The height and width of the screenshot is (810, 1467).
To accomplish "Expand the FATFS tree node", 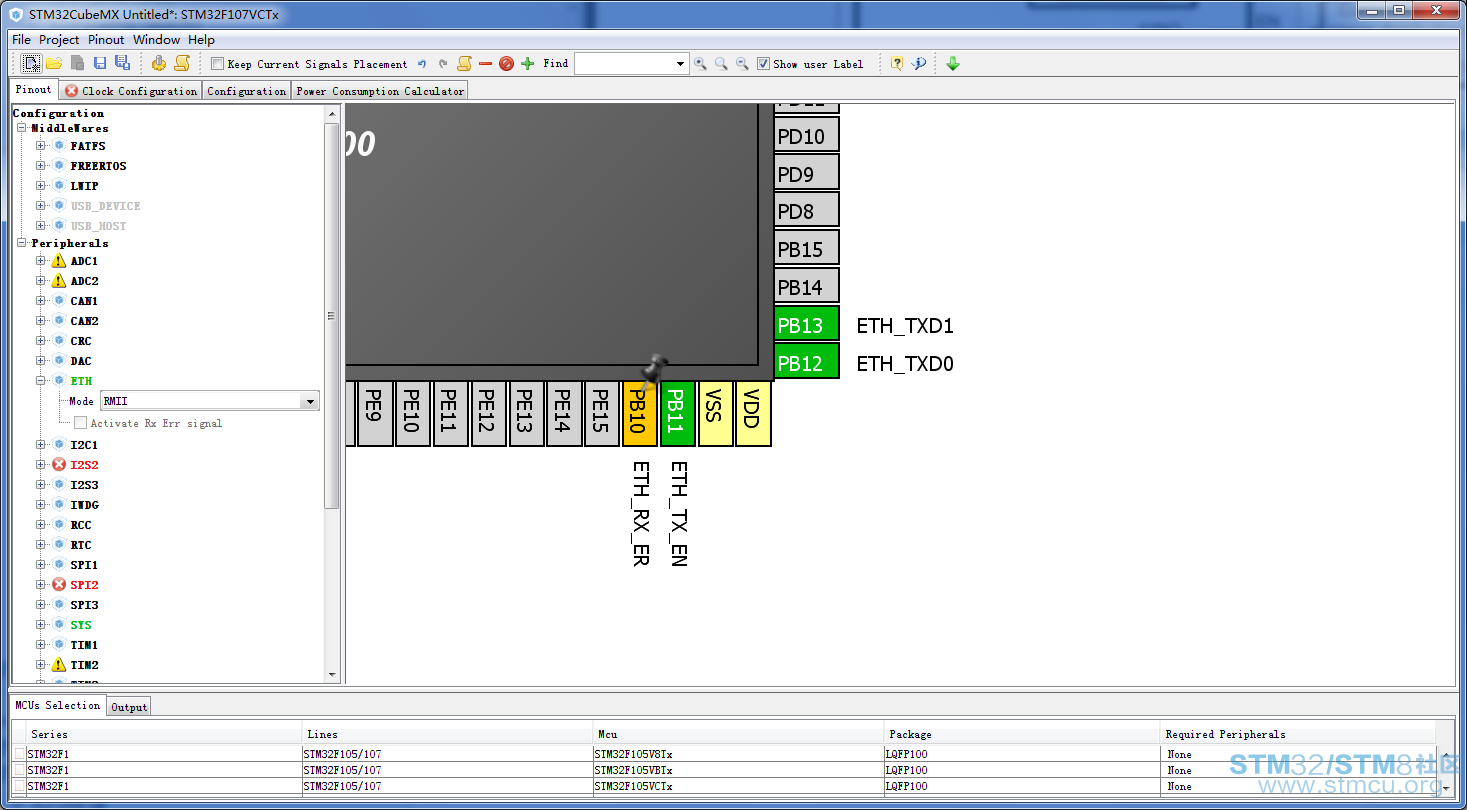I will 41,146.
